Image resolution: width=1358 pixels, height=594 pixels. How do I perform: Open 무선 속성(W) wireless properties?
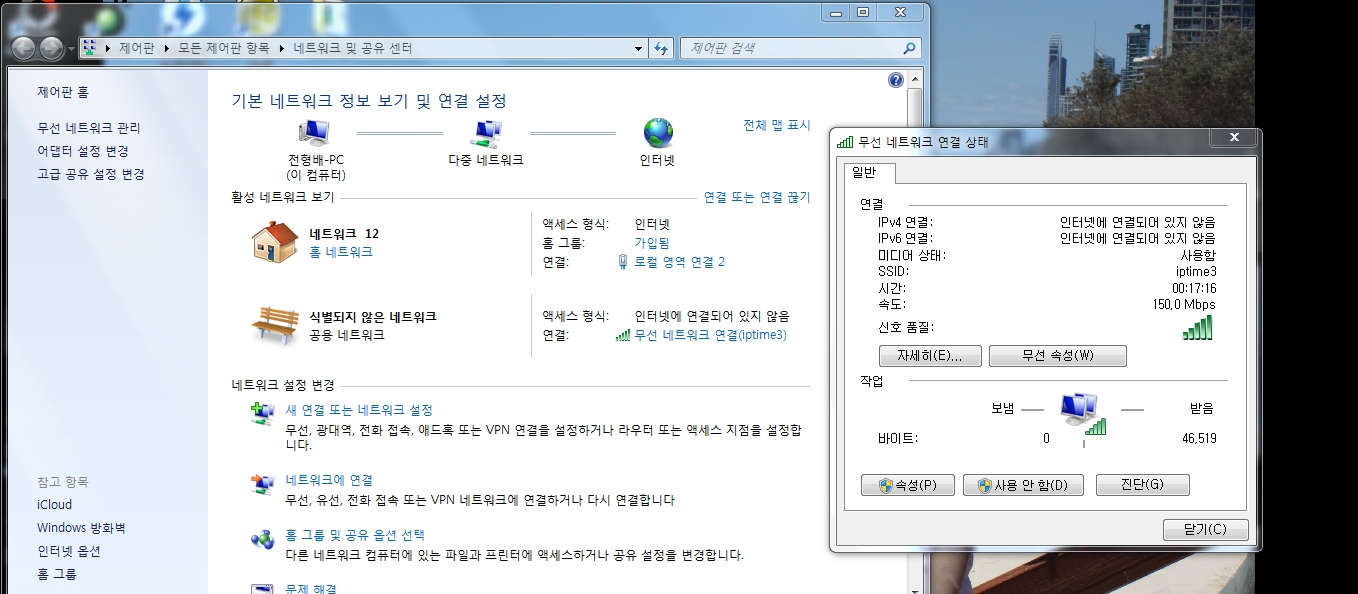(1058, 356)
